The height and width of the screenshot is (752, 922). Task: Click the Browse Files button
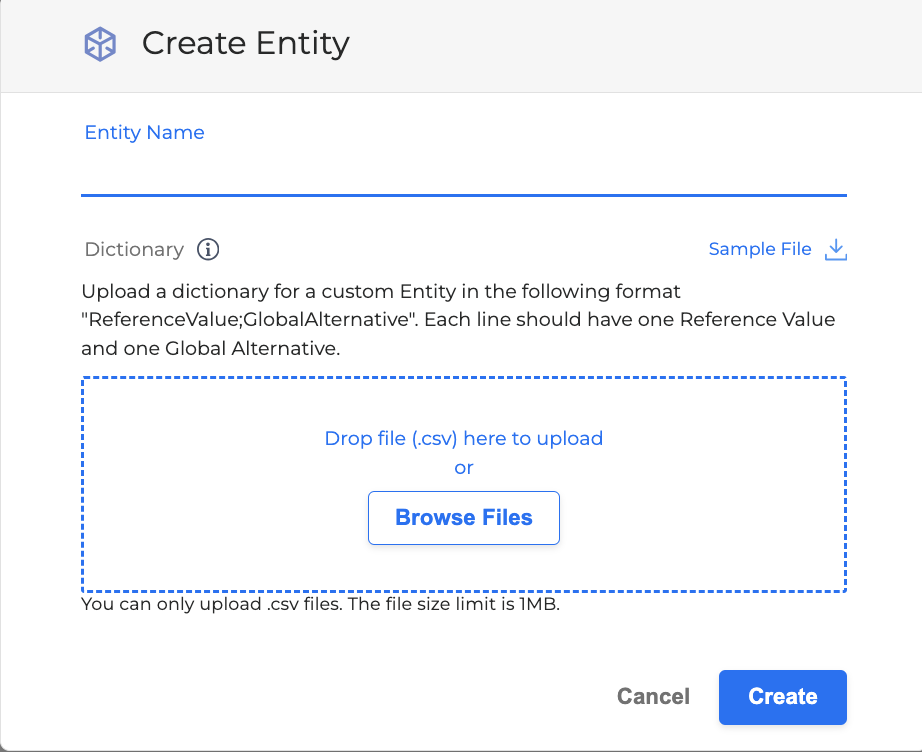tap(463, 518)
